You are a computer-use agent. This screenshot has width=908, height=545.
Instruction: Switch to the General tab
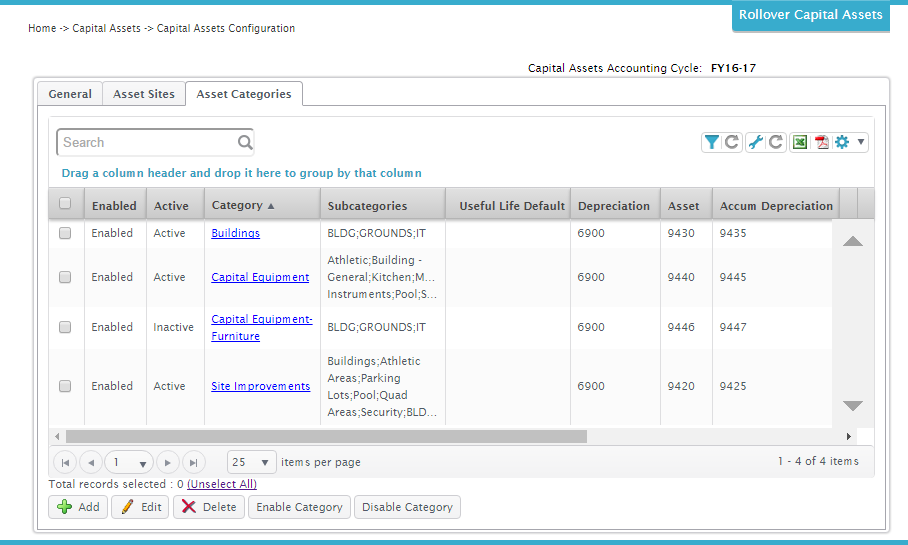pyautogui.click(x=70, y=94)
